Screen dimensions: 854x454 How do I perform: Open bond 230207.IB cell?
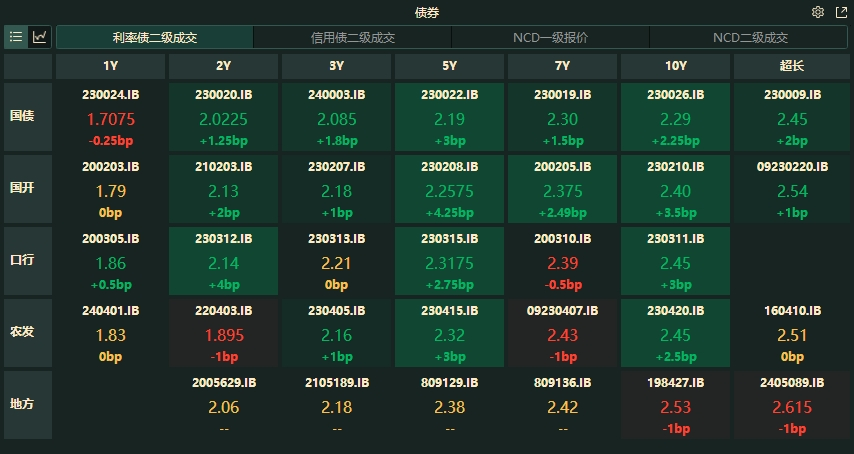pyautogui.click(x=337, y=188)
